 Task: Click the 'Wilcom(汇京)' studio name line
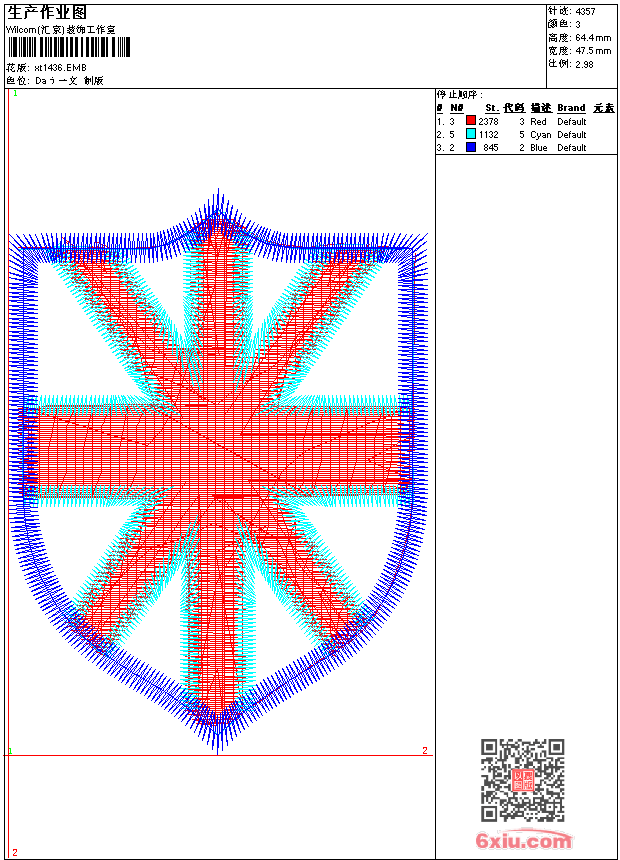(x=60, y=30)
